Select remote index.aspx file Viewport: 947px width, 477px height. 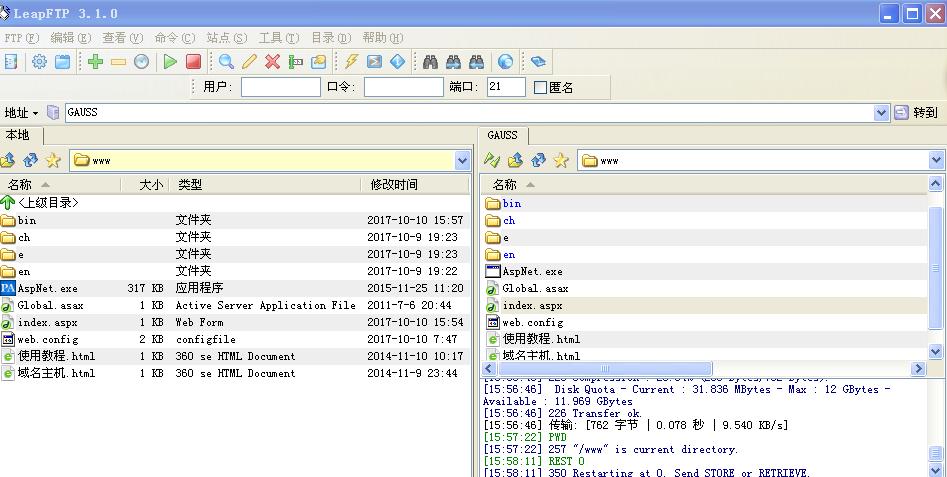click(x=705, y=306)
